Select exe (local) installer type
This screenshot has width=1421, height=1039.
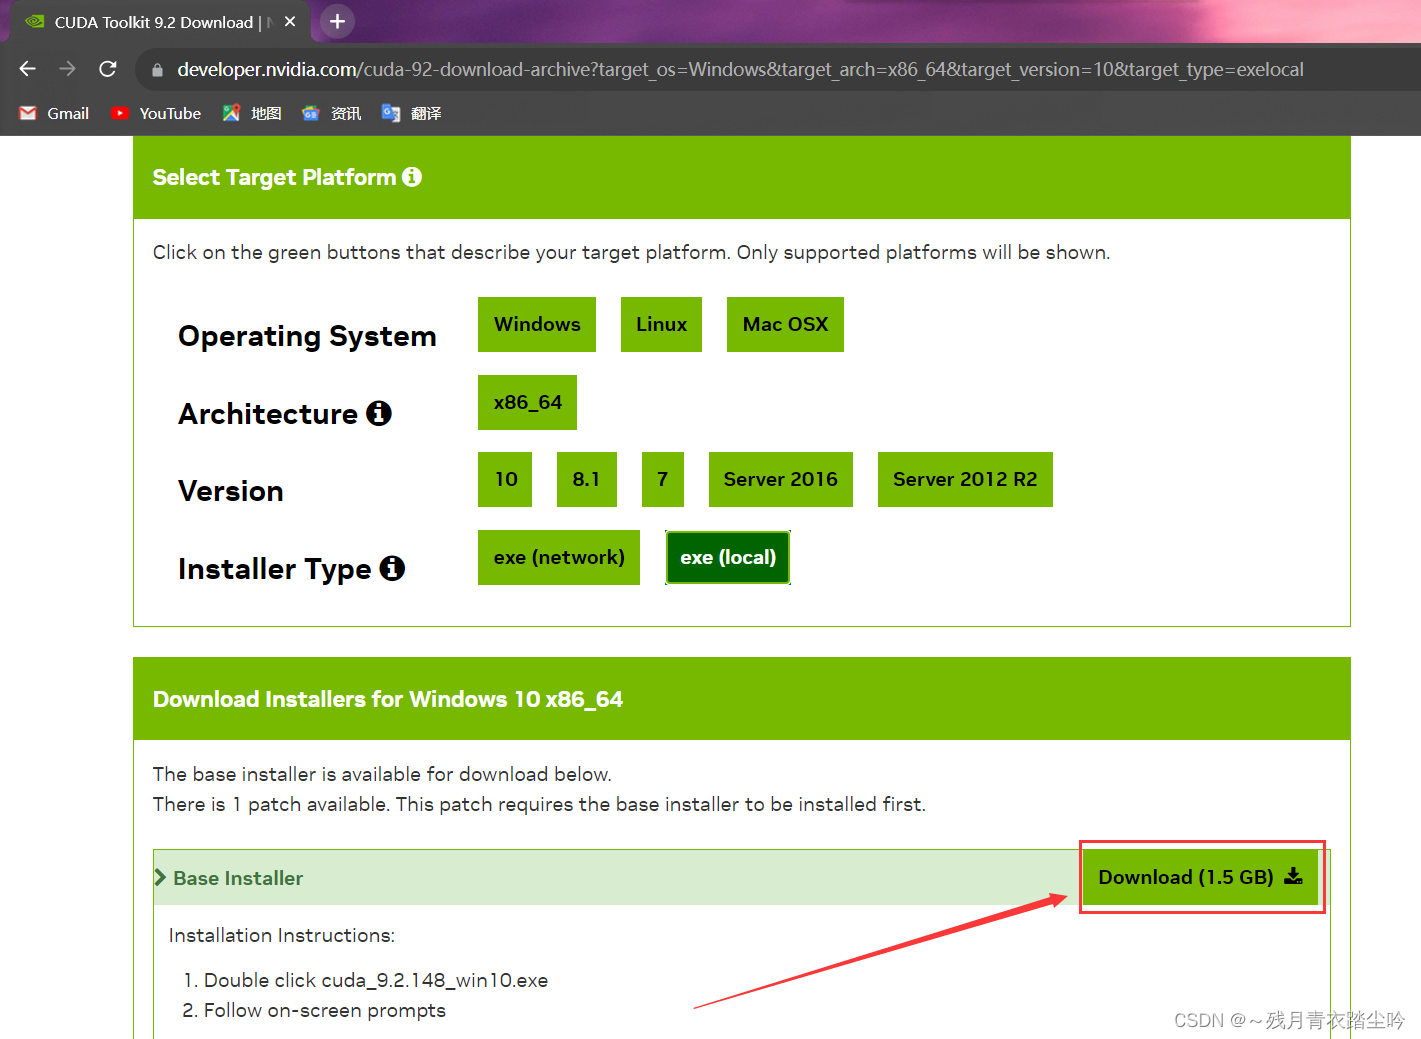point(728,557)
